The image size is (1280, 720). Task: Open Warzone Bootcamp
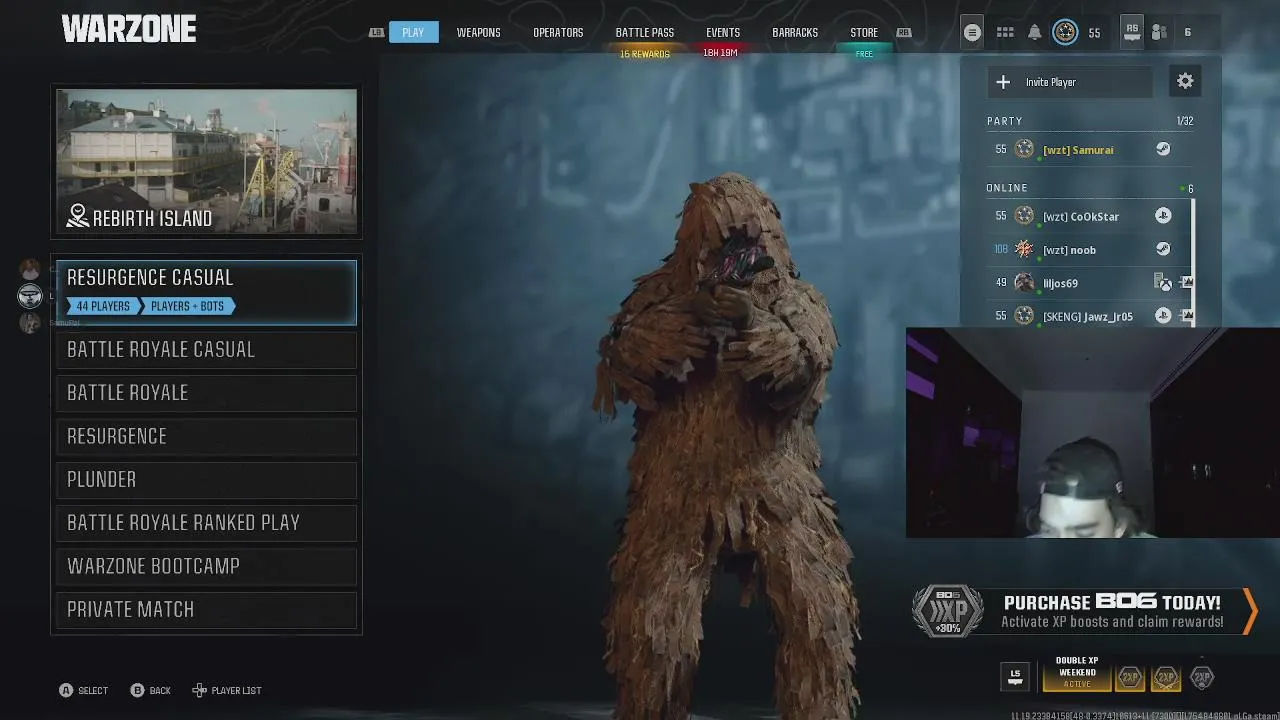tap(206, 566)
